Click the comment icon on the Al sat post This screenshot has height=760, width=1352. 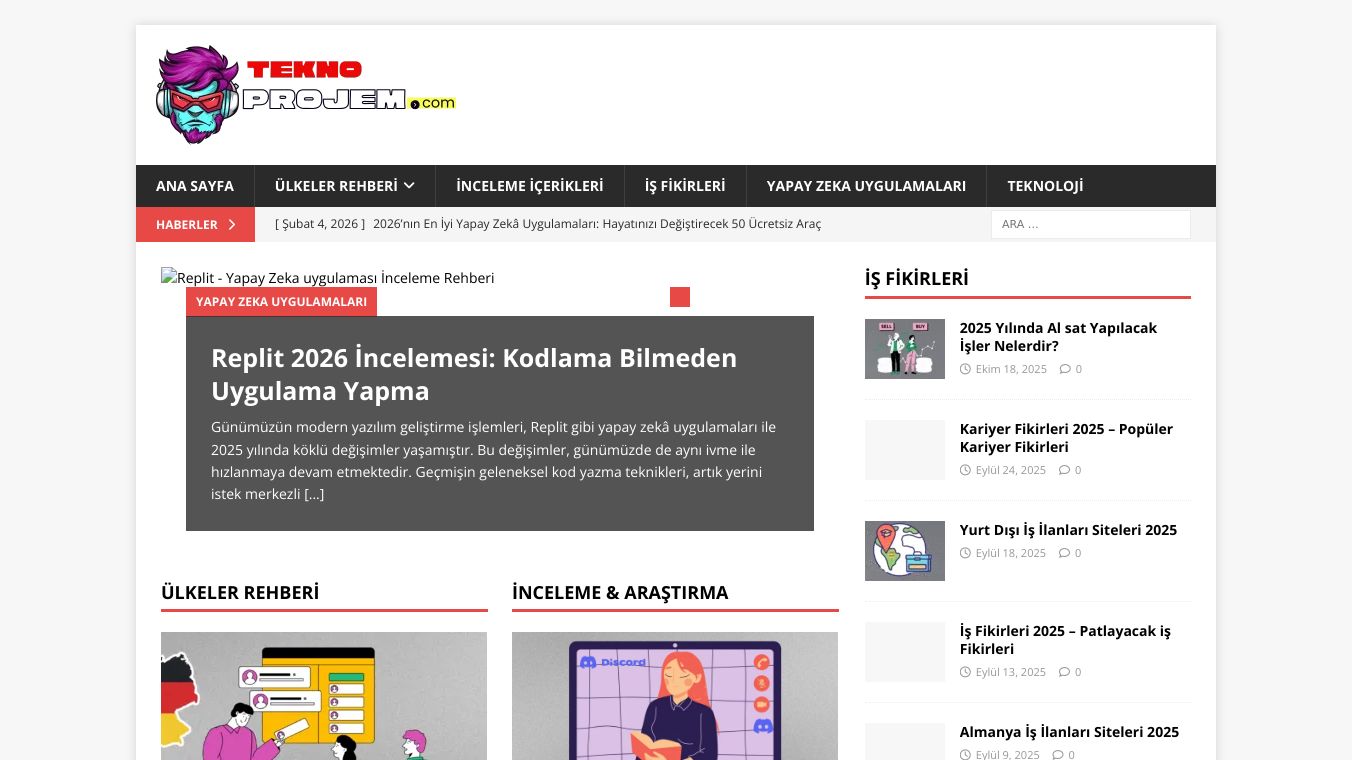pos(1064,369)
